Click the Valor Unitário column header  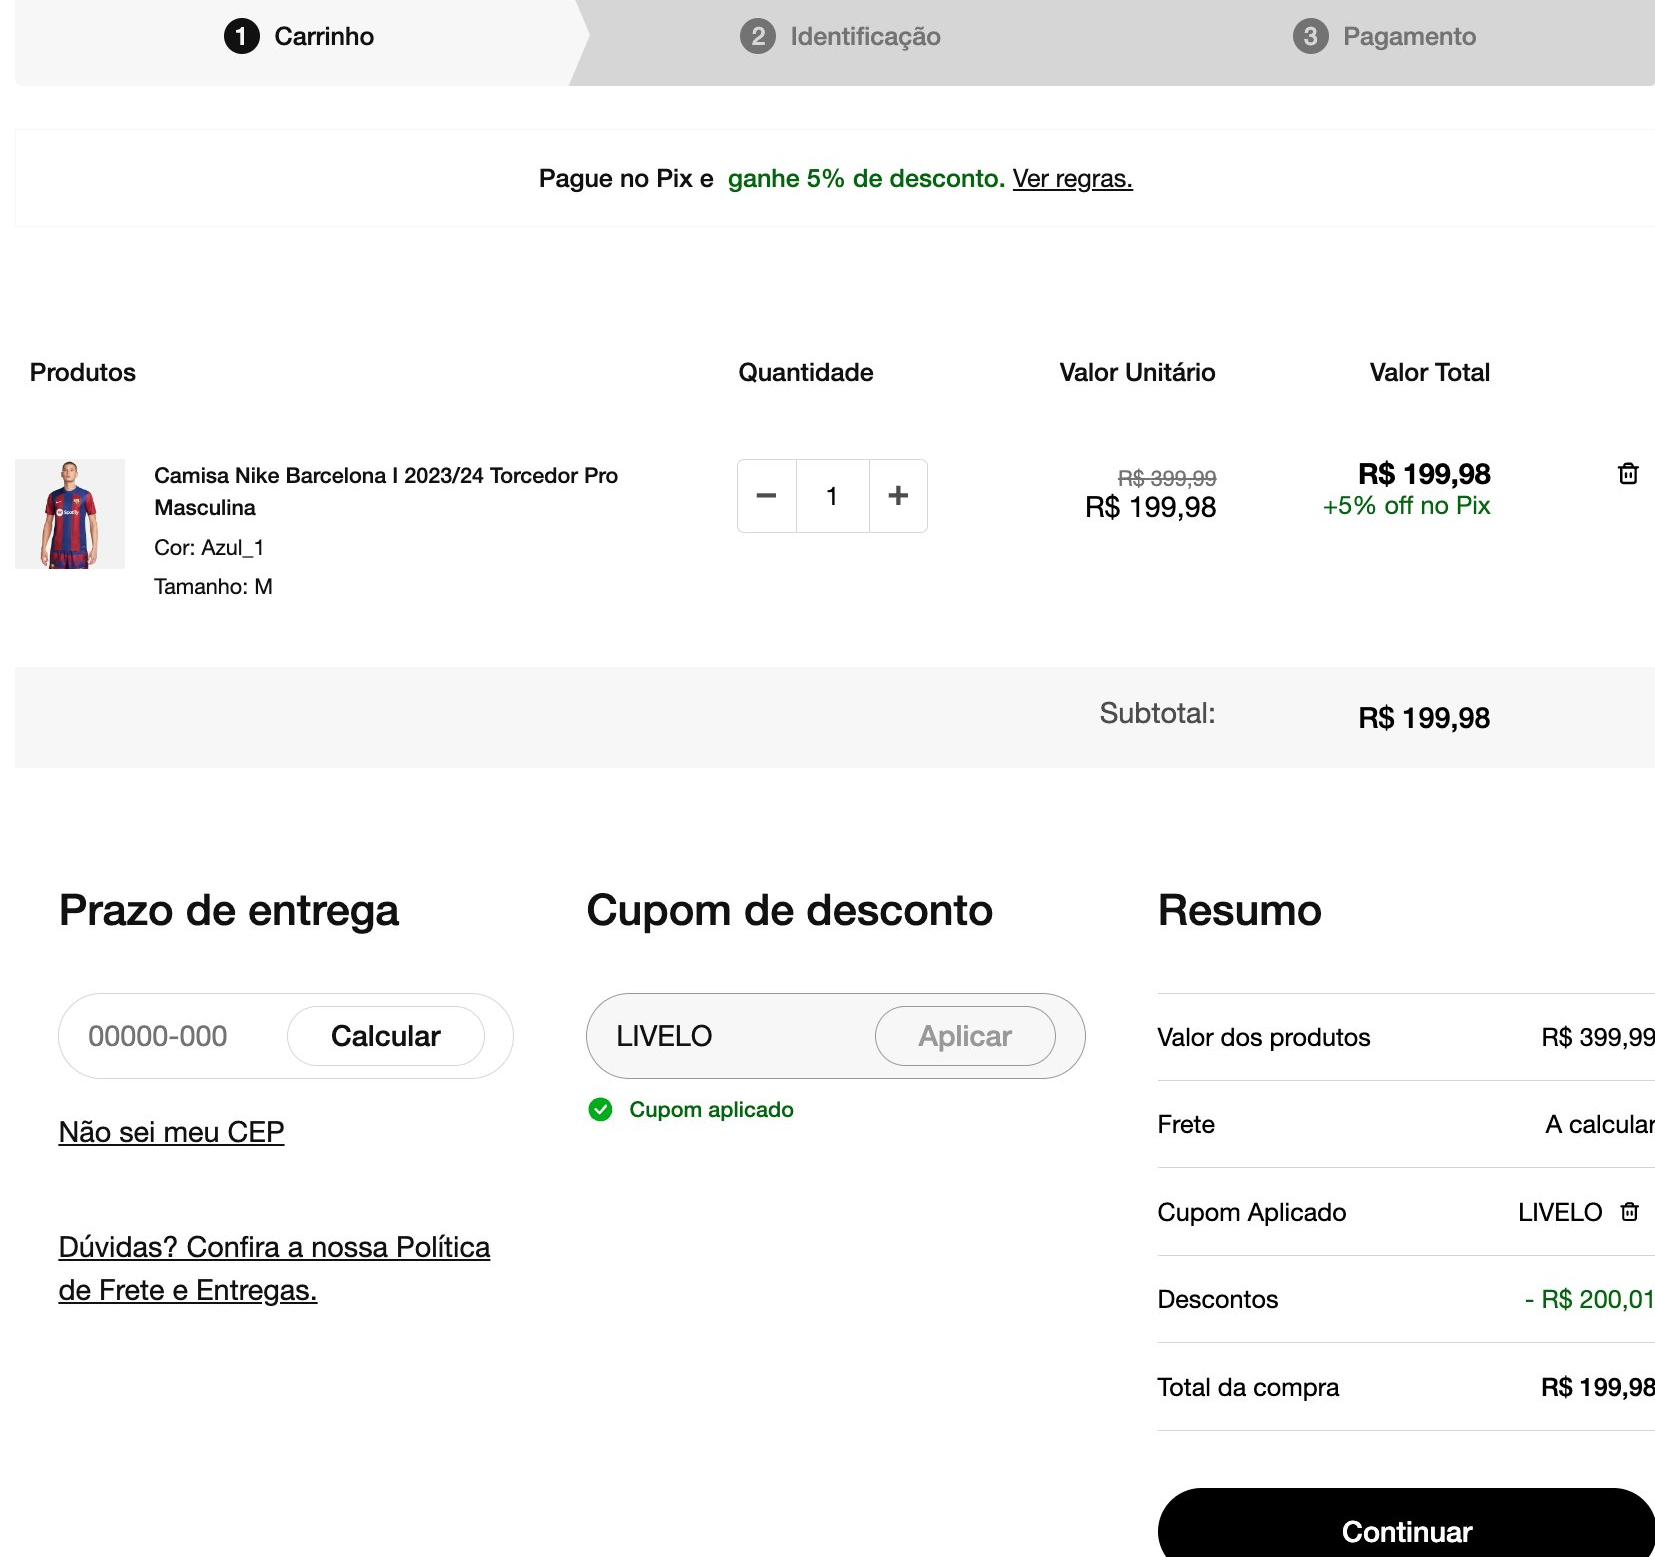pyautogui.click(x=1137, y=373)
